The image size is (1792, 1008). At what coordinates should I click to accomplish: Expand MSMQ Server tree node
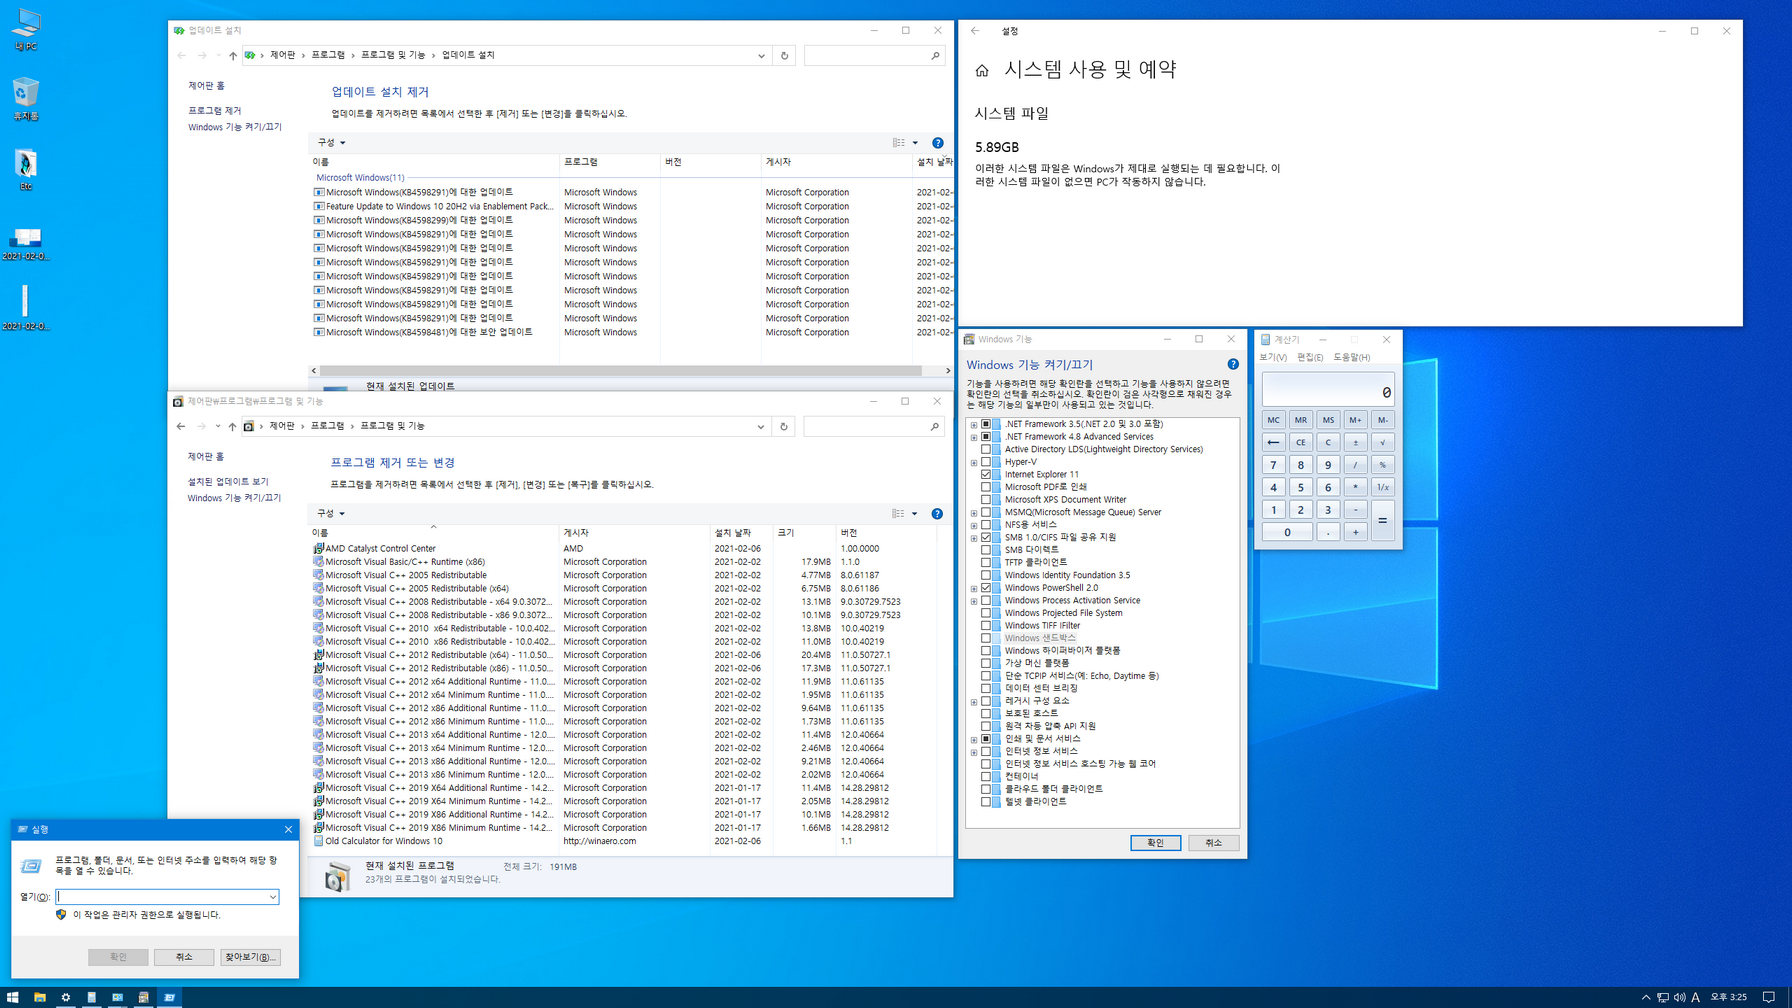[x=974, y=513]
